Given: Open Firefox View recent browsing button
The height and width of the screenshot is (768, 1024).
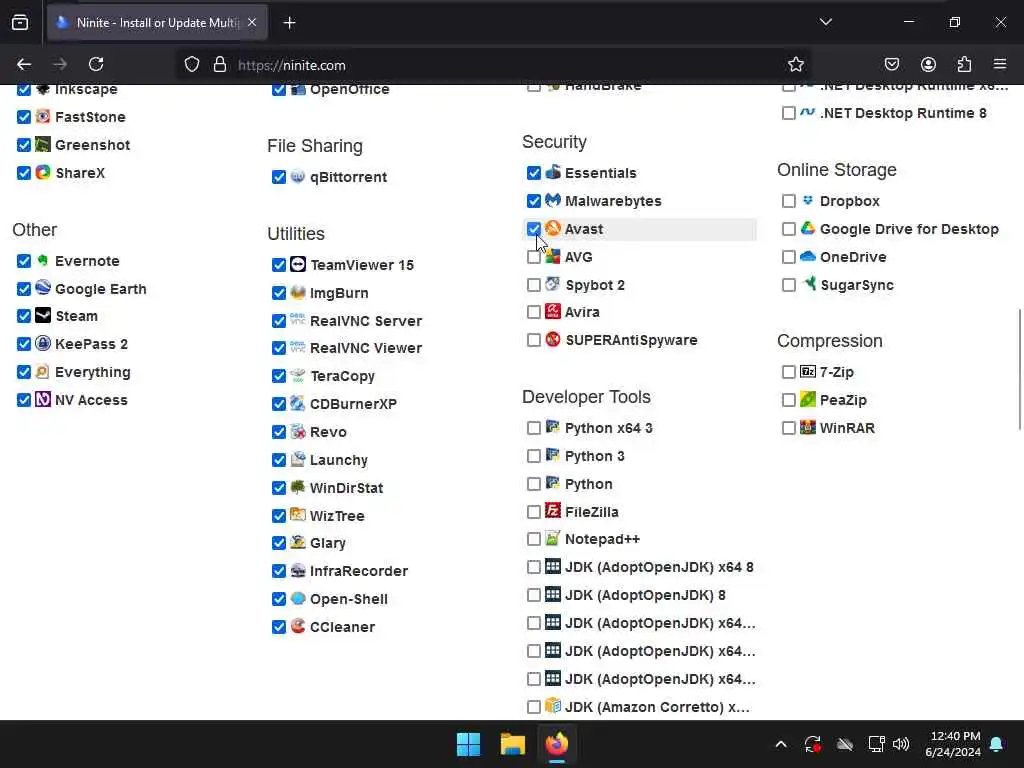Looking at the screenshot, I should (20, 23).
